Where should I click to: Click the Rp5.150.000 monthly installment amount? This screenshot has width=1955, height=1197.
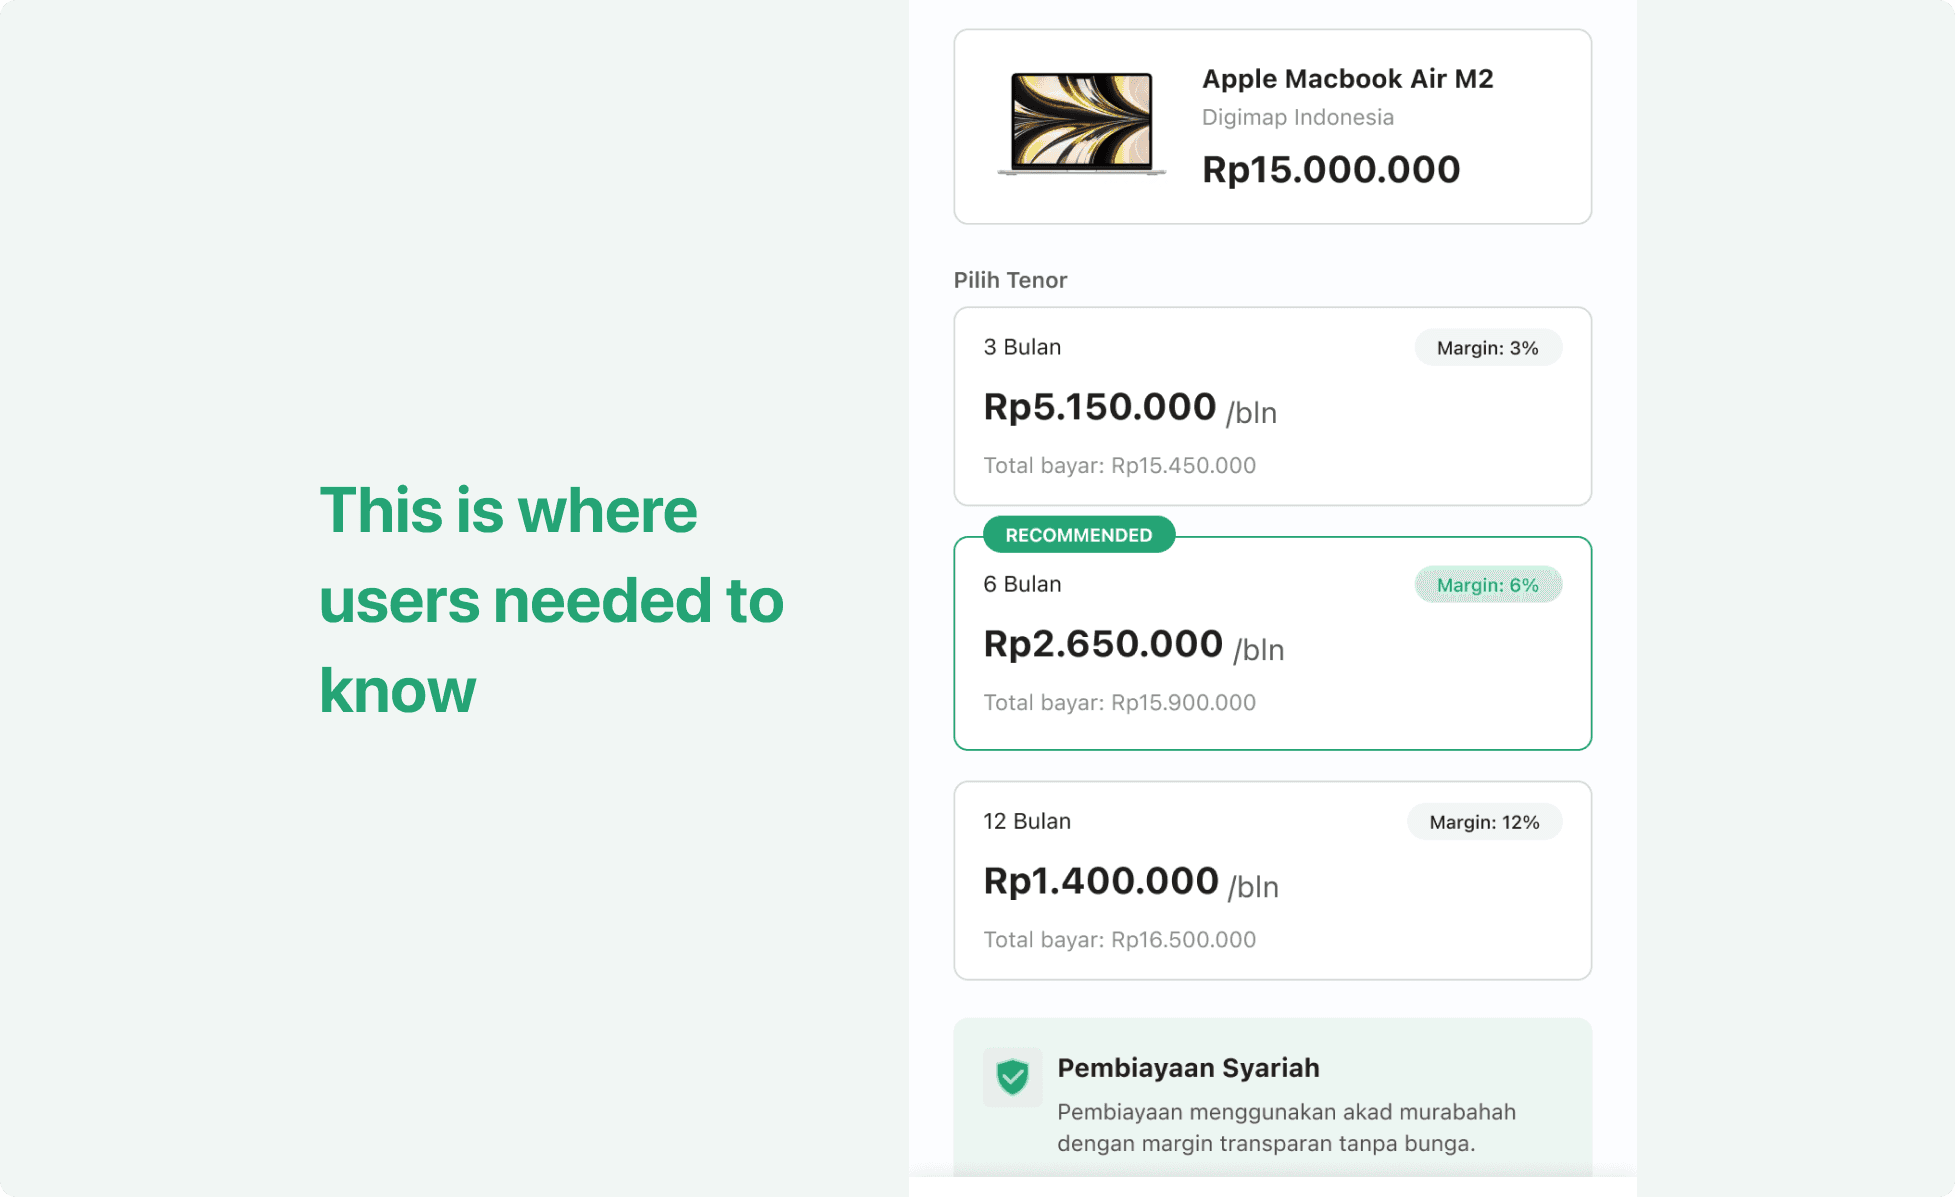(1099, 407)
